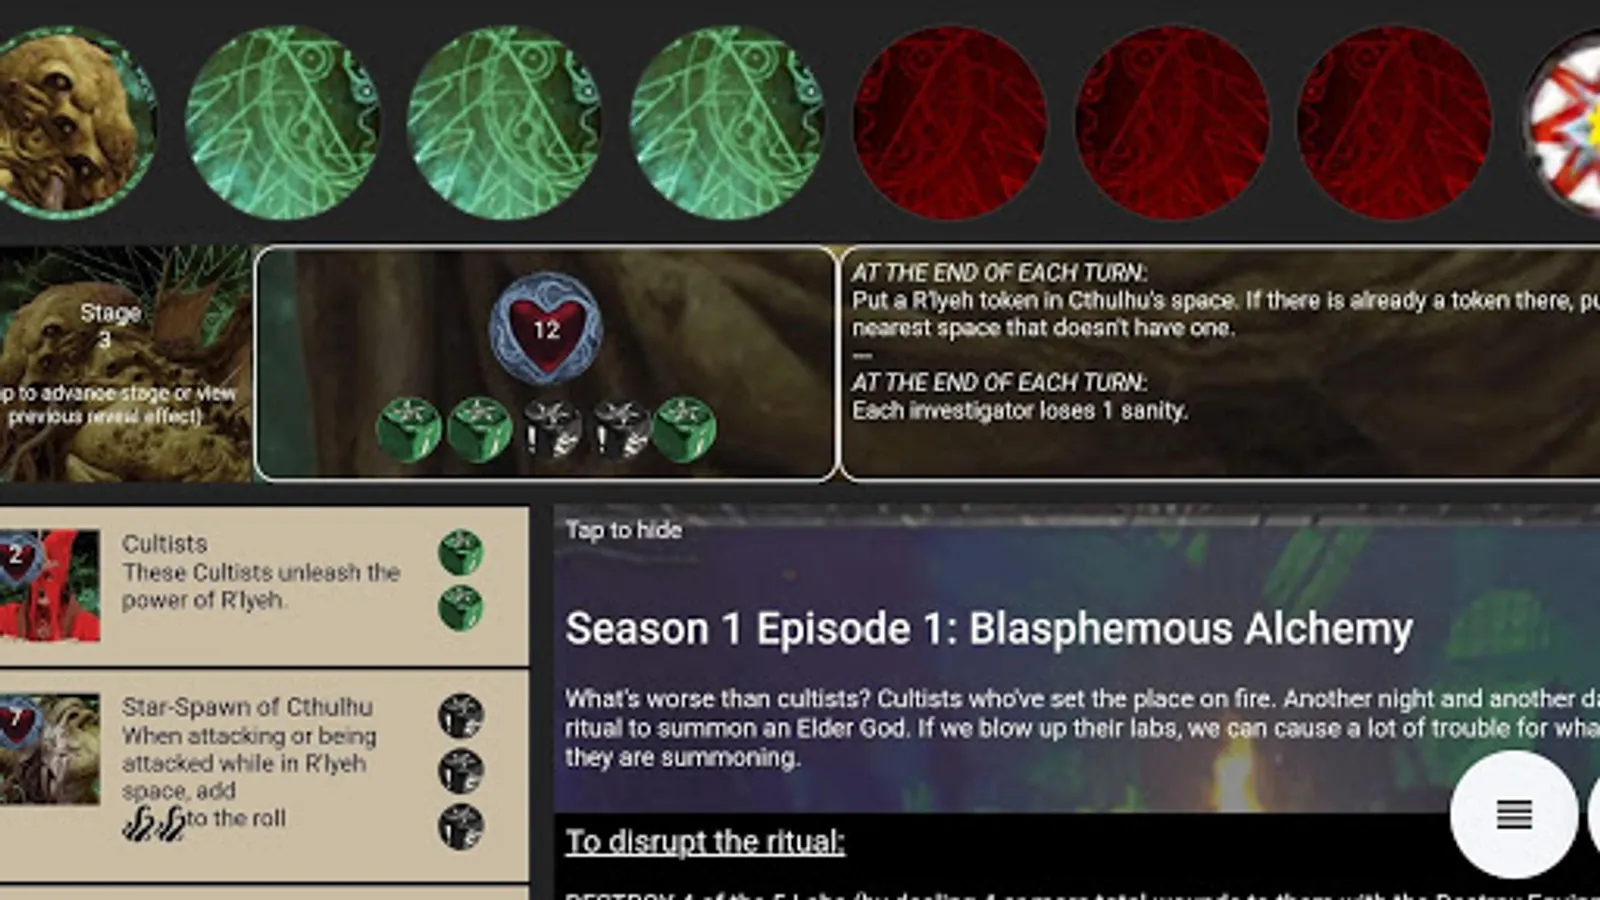
Task: Tap to hide the episode panel
Action: click(623, 530)
